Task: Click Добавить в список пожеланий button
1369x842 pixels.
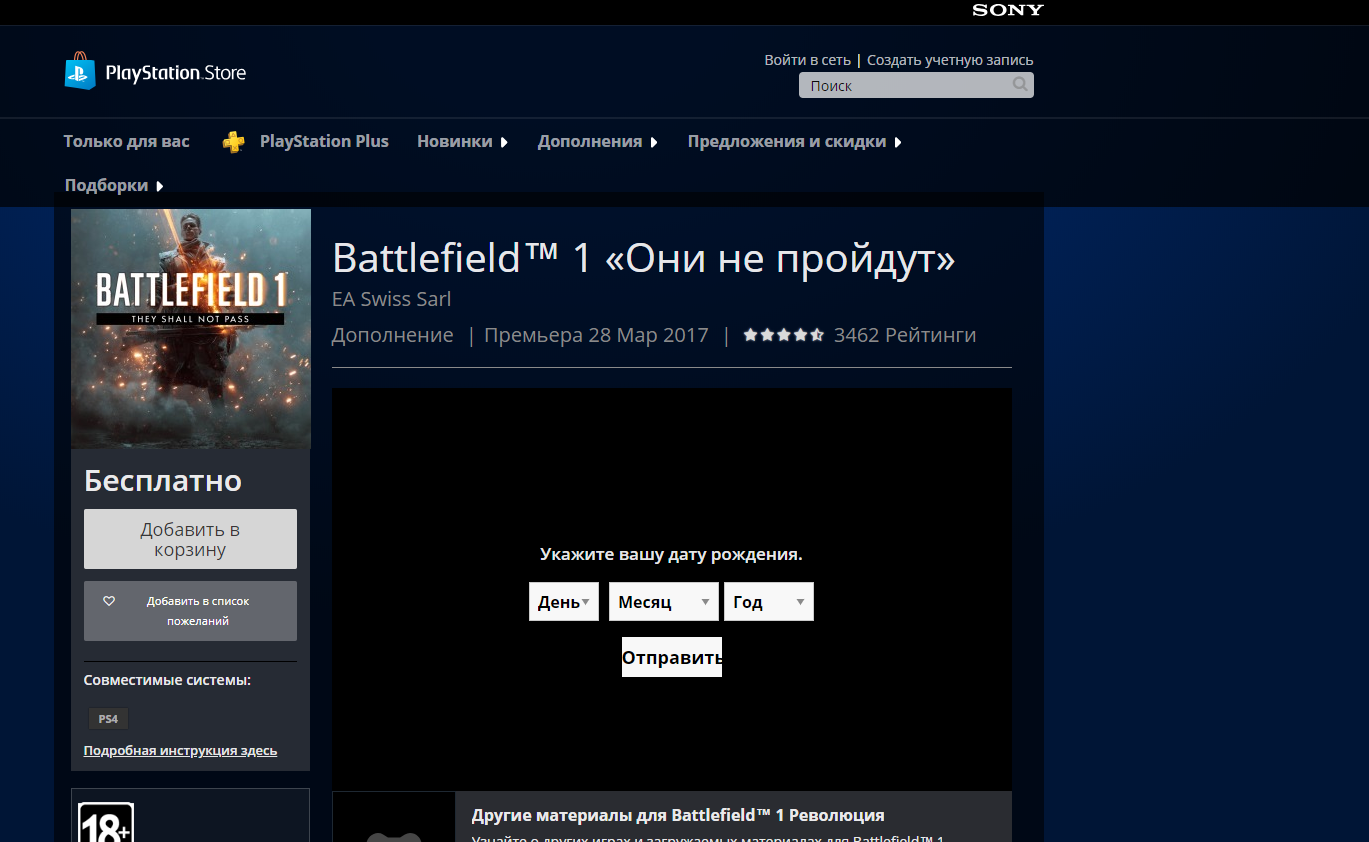Action: point(190,611)
